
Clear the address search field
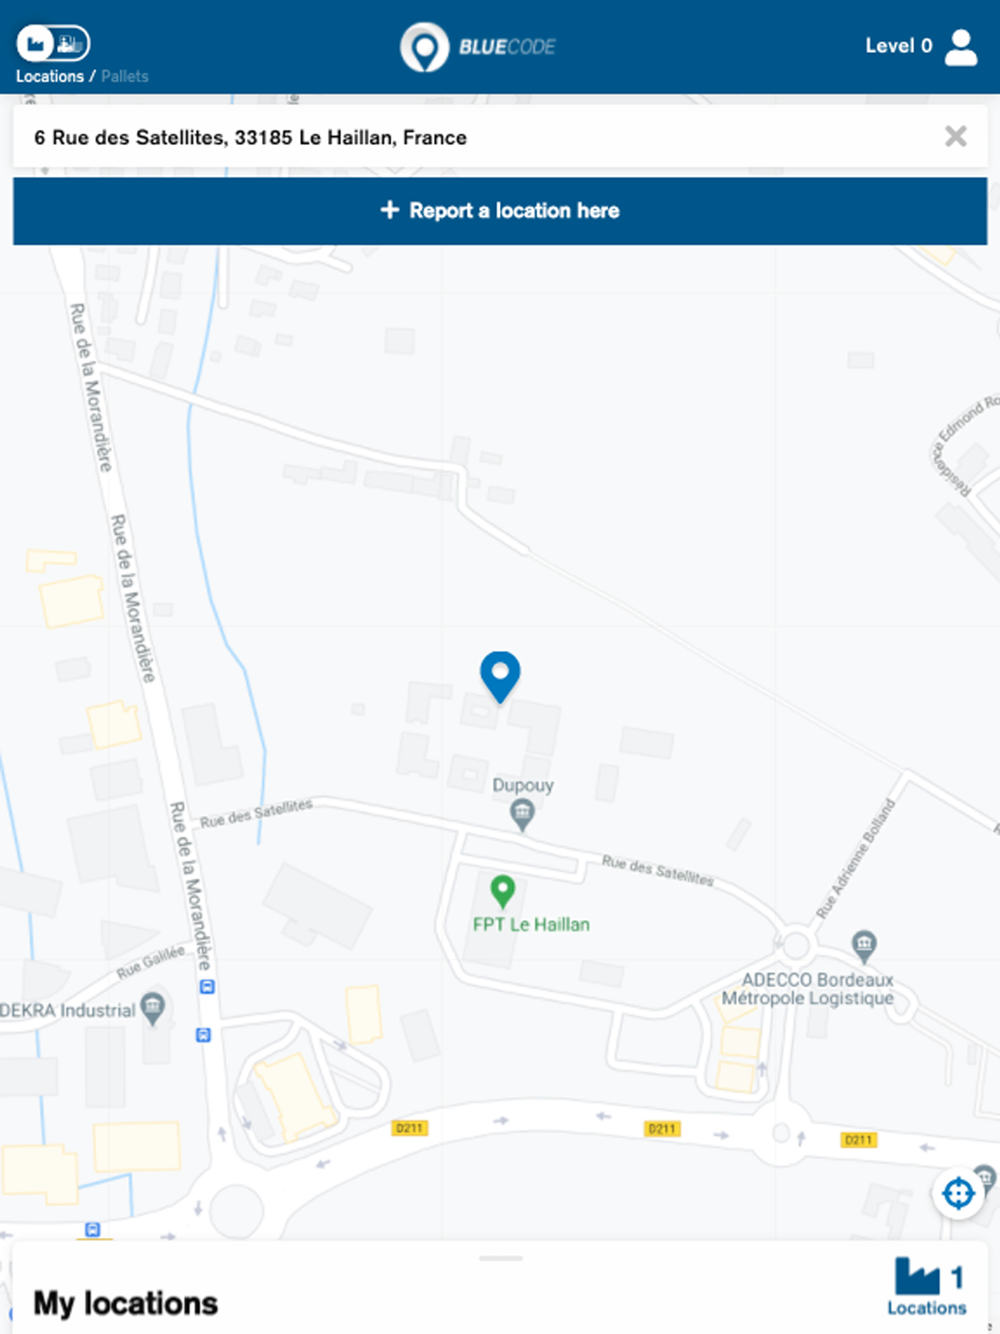[956, 136]
